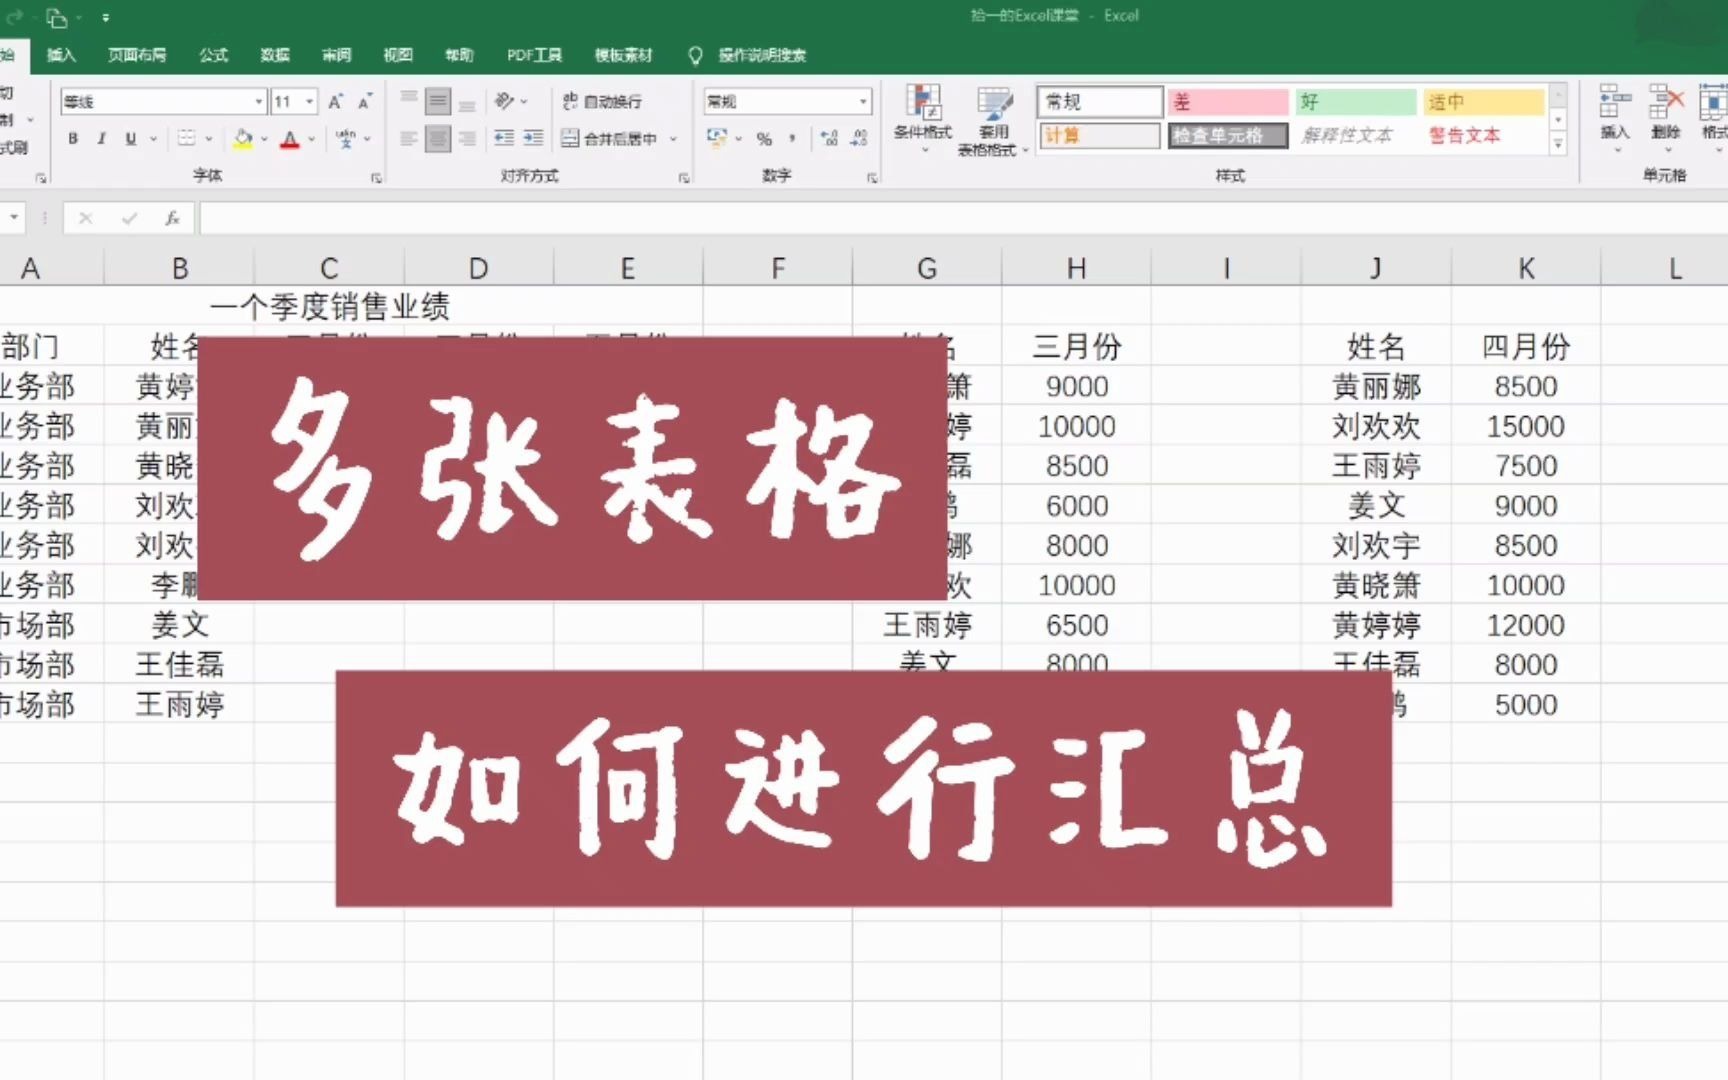1728x1080 pixels.
Task: Click 合并后居中 merge and center
Action: [x=609, y=138]
